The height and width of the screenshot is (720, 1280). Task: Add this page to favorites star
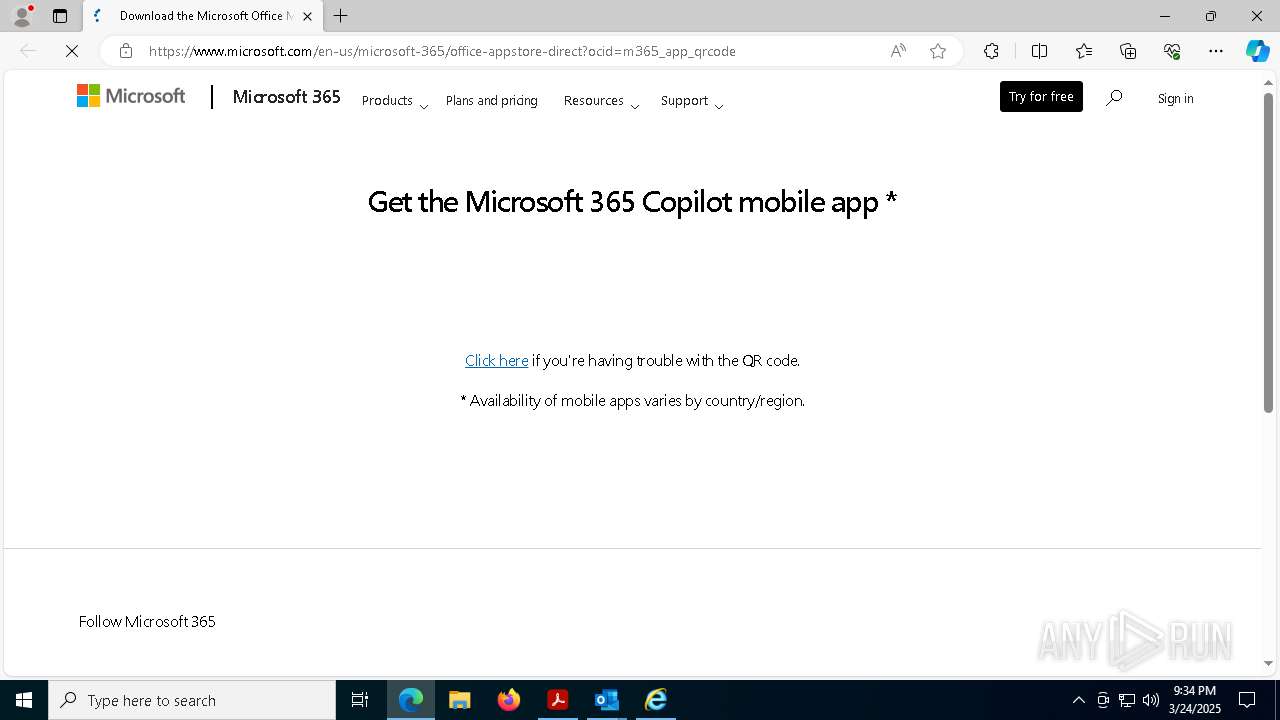point(938,51)
